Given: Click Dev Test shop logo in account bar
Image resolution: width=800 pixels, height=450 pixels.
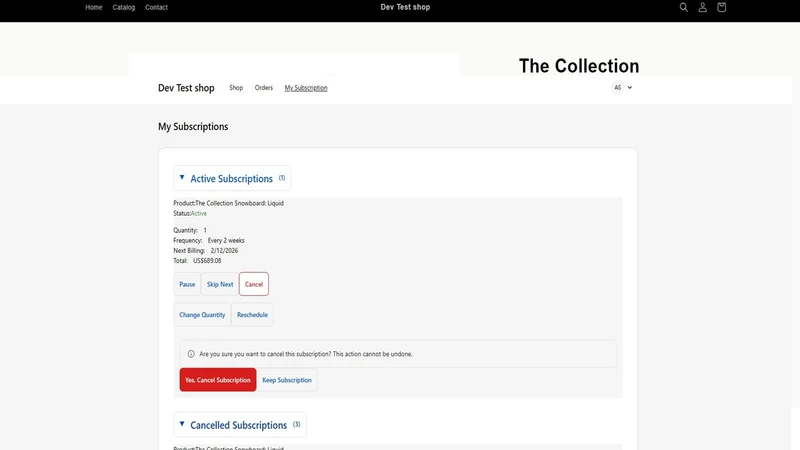Looking at the screenshot, I should tap(186, 88).
